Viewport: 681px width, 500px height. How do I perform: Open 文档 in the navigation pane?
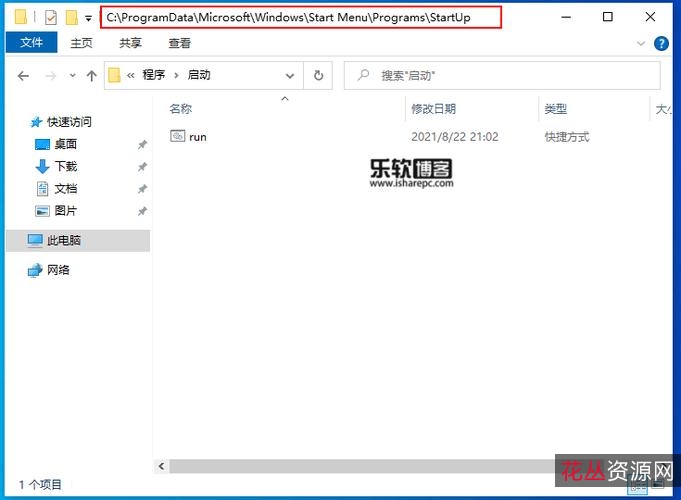click(x=66, y=189)
